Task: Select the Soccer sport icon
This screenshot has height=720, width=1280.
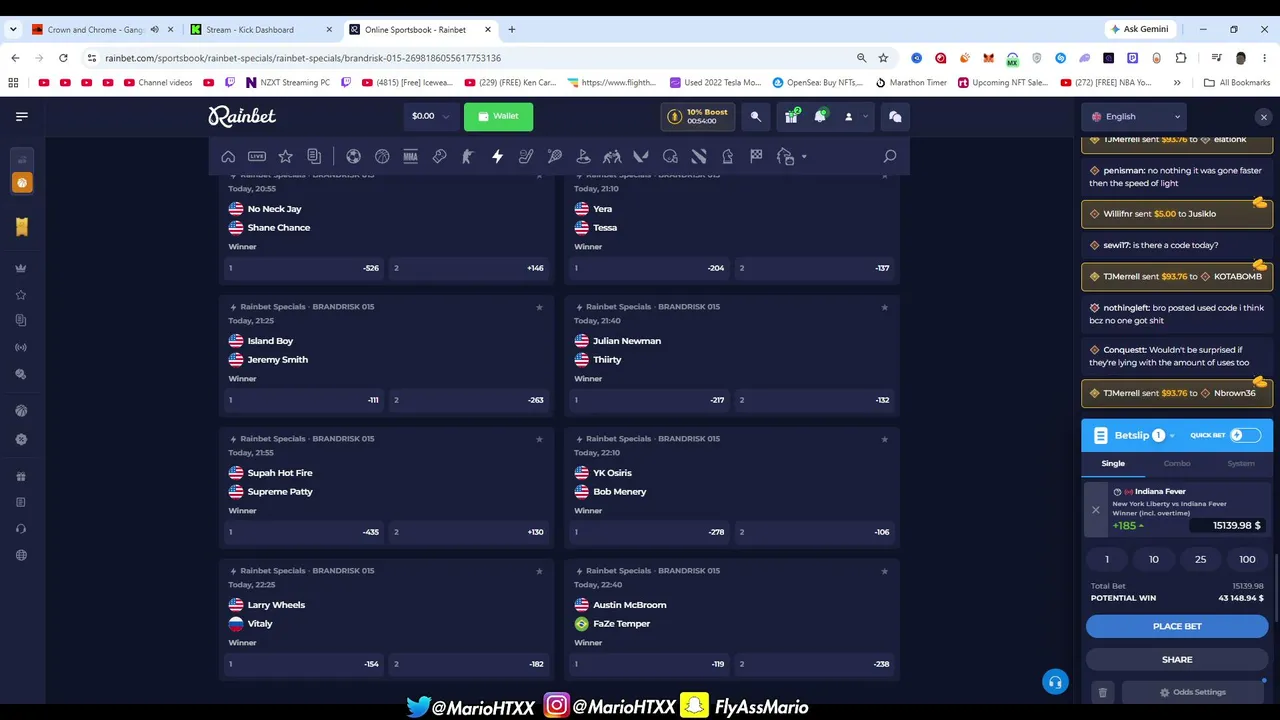Action: click(353, 156)
